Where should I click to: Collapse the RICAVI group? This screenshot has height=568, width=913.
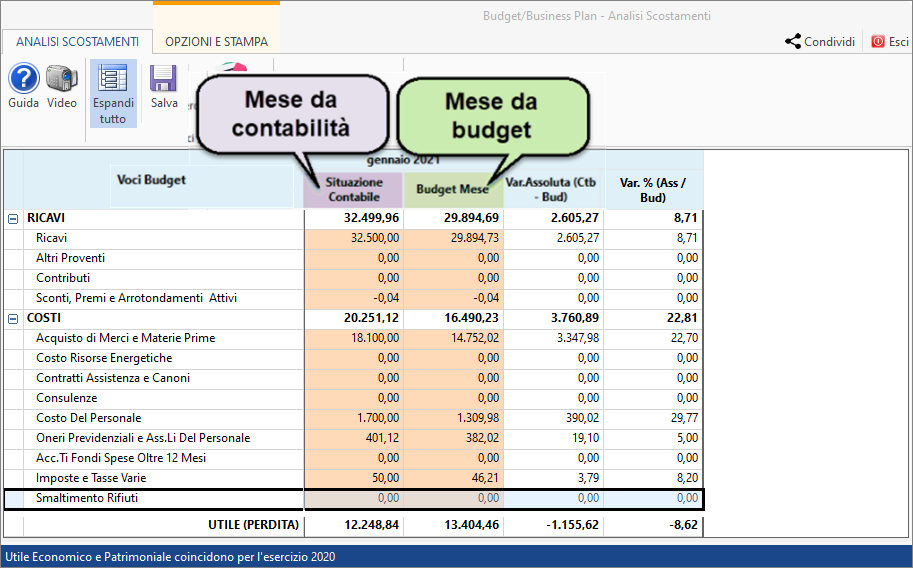pos(13,219)
